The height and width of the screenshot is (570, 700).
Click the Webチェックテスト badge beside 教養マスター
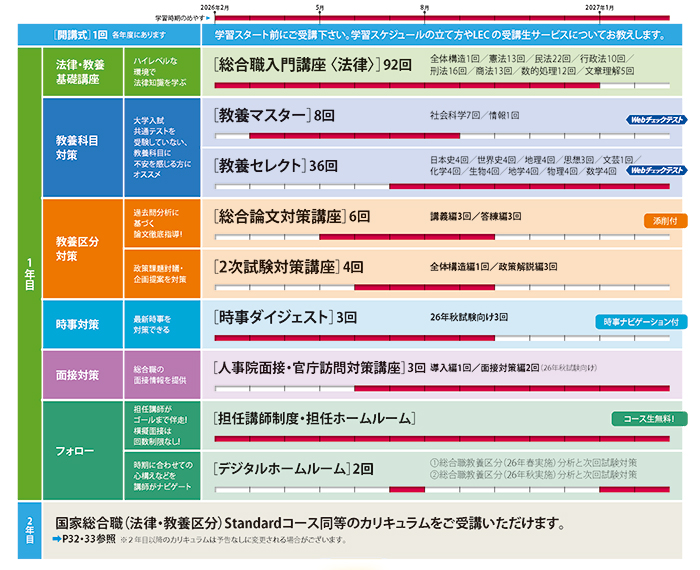(x=656, y=119)
